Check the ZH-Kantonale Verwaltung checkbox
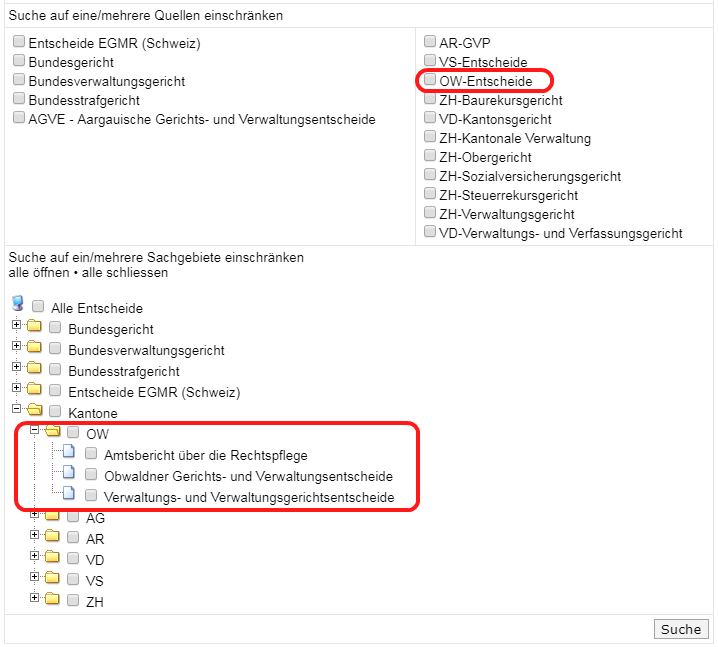 click(x=430, y=136)
